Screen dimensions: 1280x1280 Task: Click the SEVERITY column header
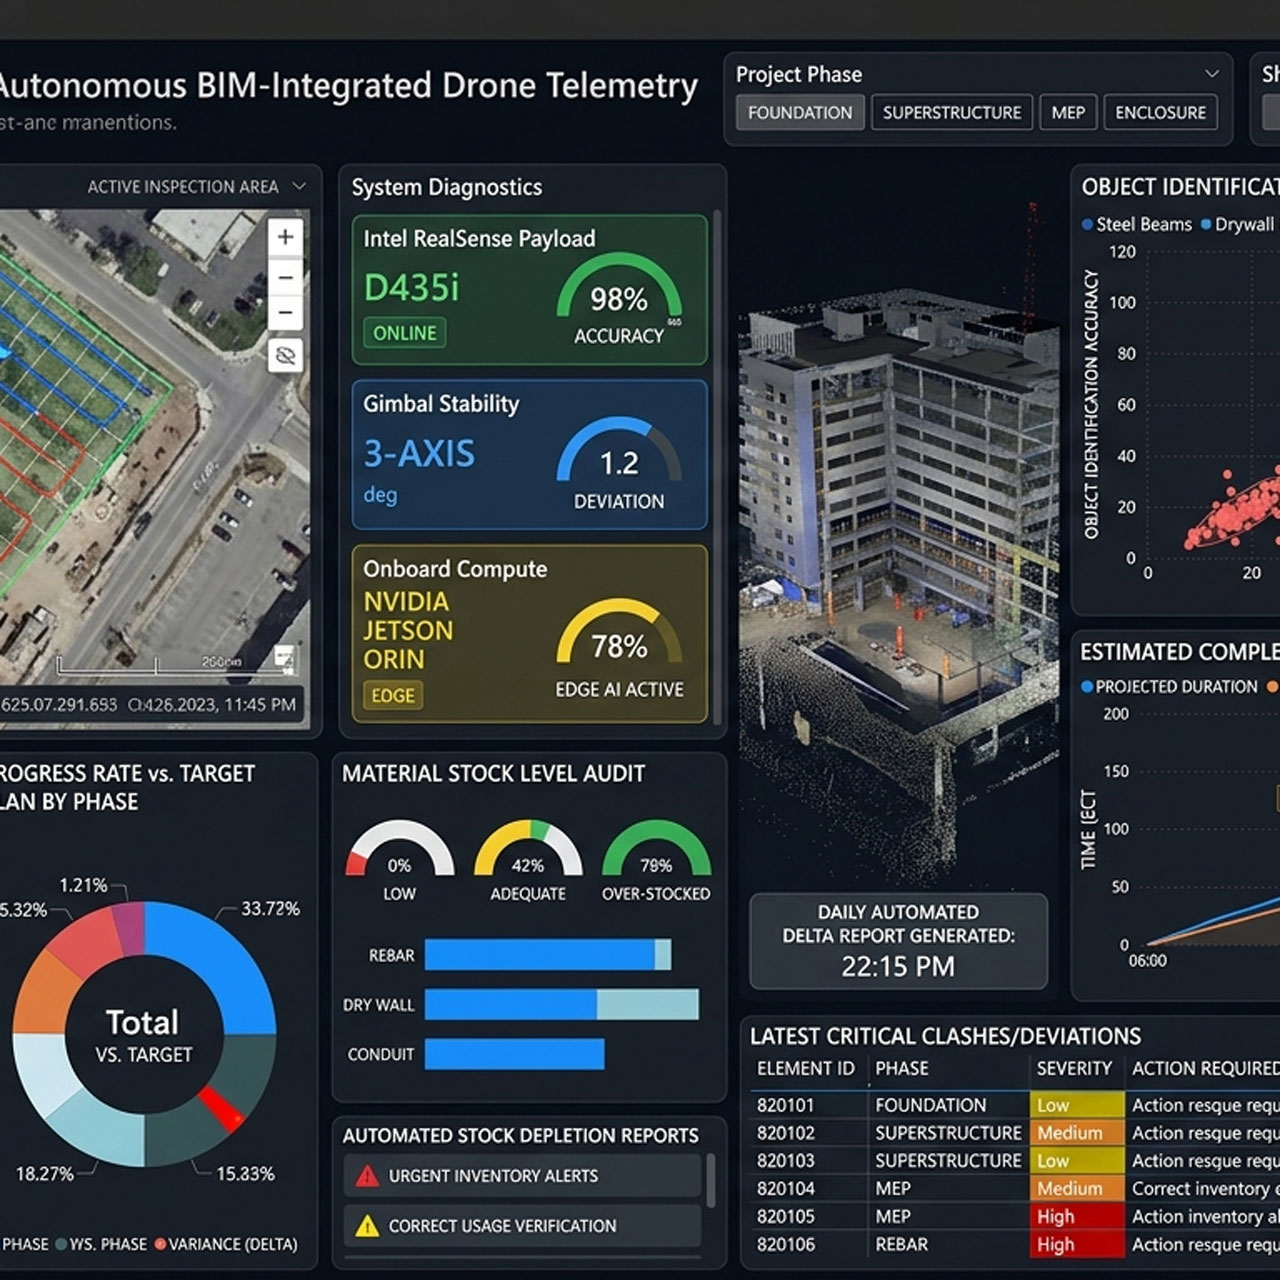pos(1074,1069)
